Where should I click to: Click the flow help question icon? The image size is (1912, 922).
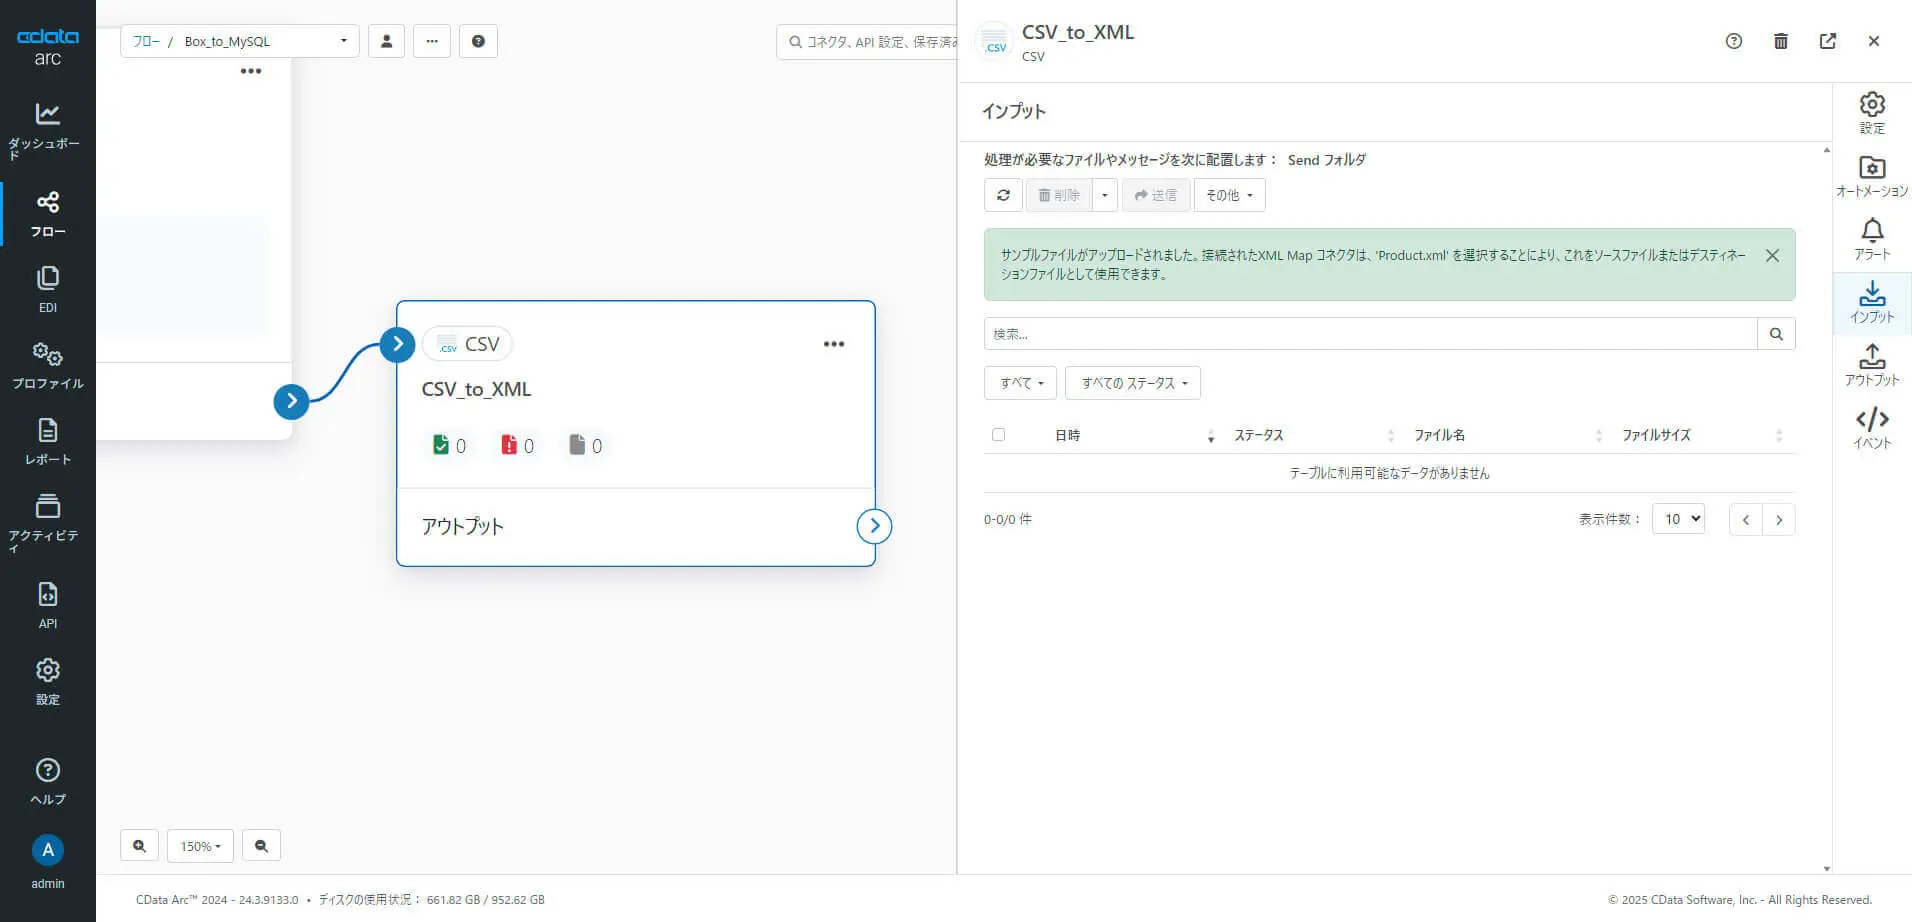(478, 41)
